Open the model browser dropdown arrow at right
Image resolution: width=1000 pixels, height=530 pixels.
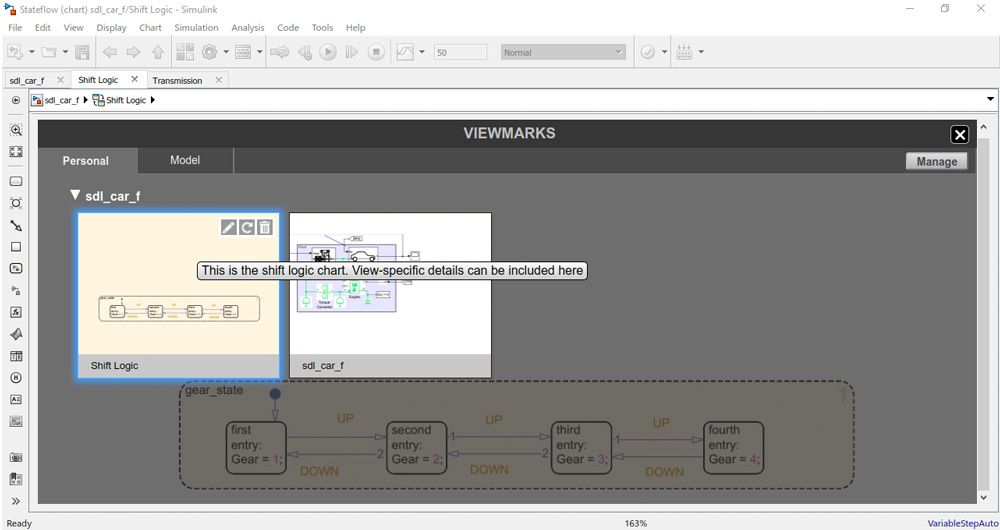tap(990, 100)
